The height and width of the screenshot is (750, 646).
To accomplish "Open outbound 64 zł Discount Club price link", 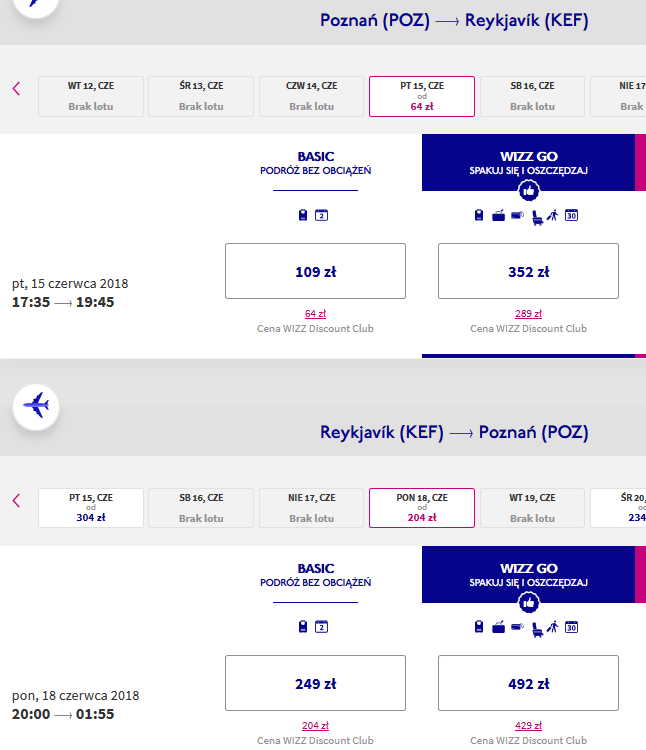I will point(315,314).
